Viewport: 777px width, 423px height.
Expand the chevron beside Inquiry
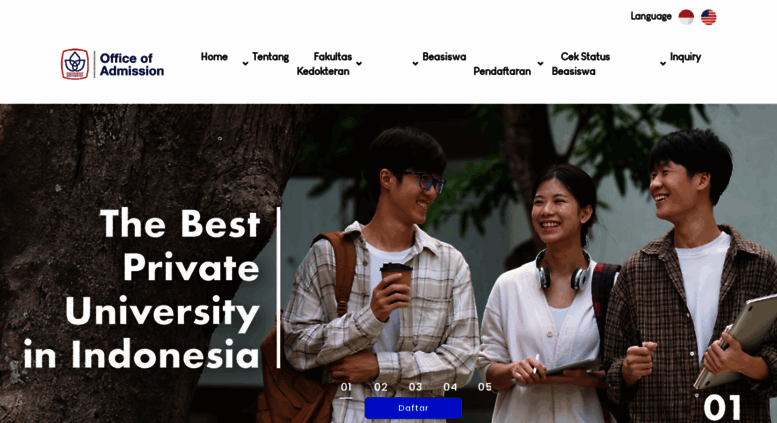tap(663, 63)
